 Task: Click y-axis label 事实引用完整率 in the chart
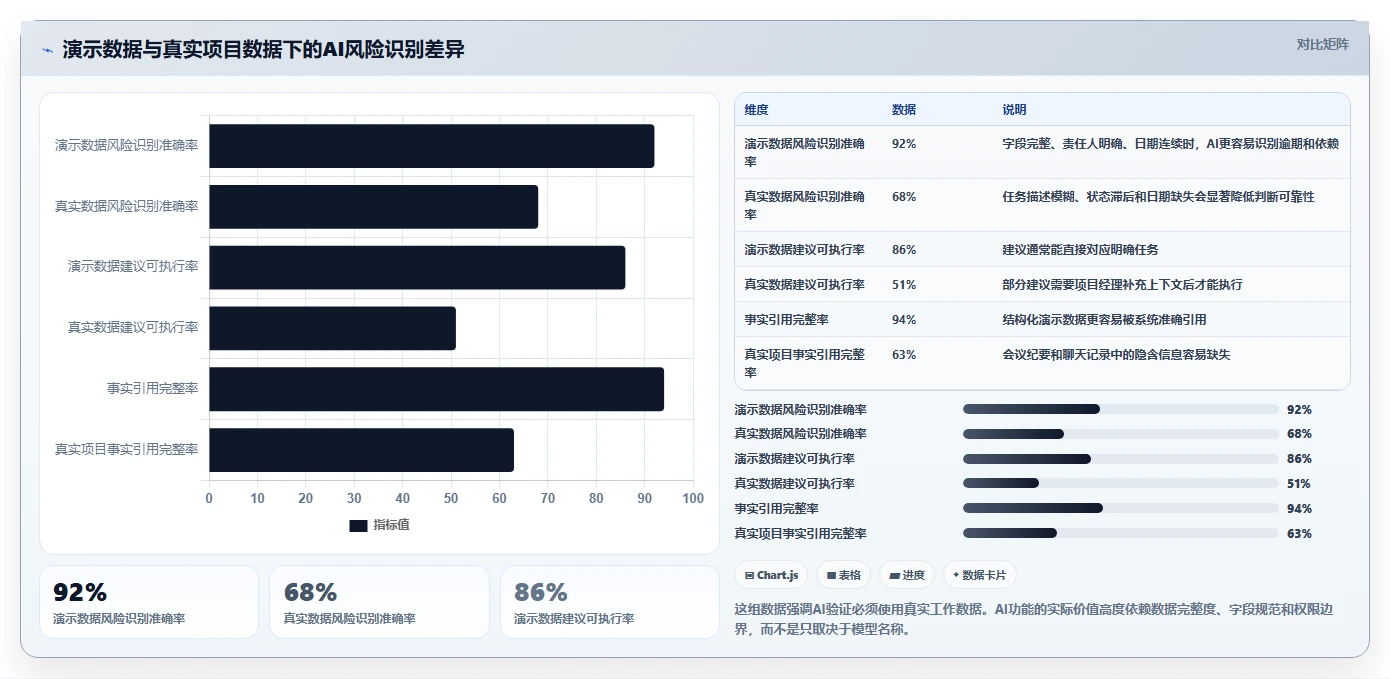tap(153, 389)
